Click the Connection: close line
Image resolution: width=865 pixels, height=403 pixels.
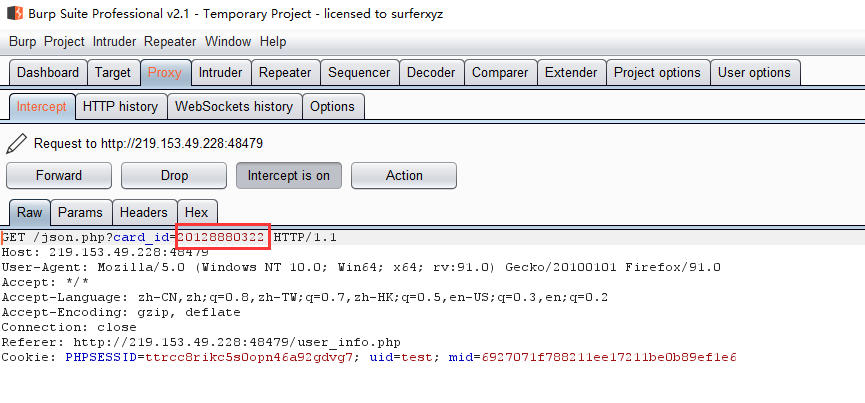[x=69, y=327]
